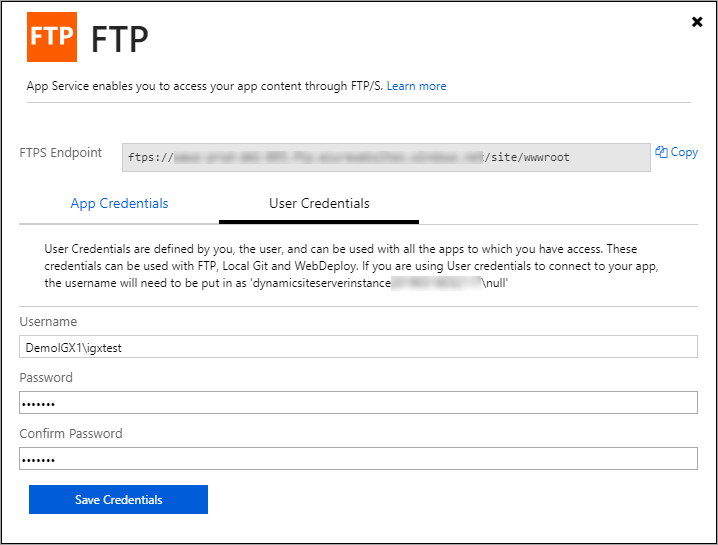
Task: Click the /site/wwwroot path in the endpoint
Action: pos(526,158)
